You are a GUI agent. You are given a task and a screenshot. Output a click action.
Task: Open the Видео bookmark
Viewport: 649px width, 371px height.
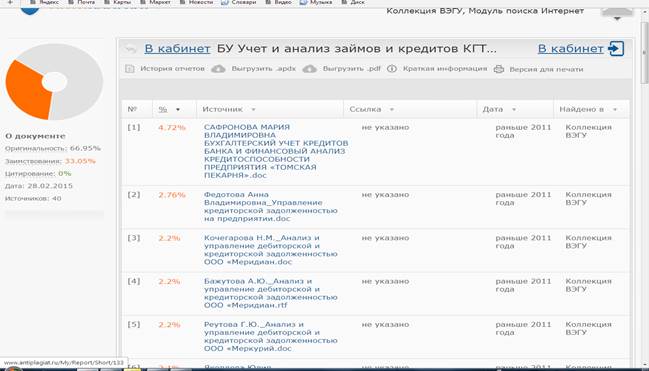pyautogui.click(x=279, y=2)
